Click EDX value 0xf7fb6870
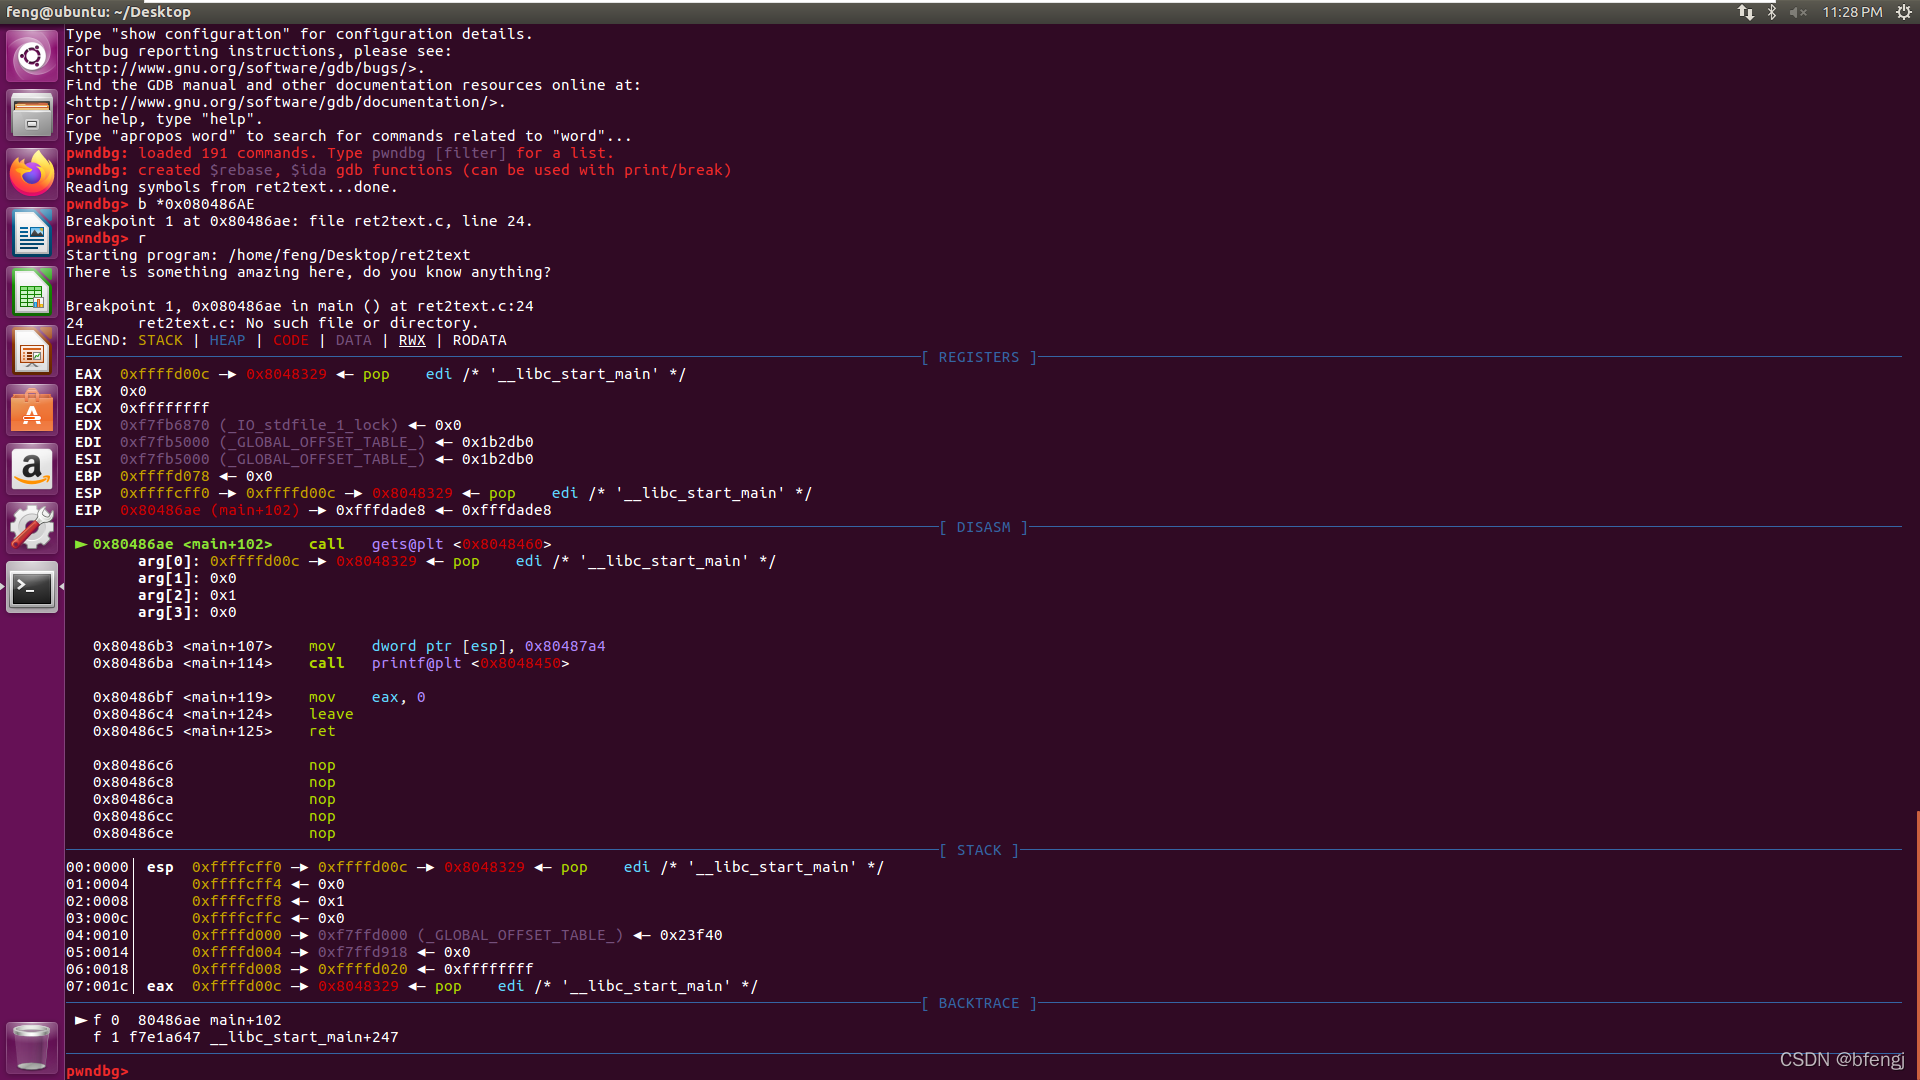Screen dimensions: 1920x1080 point(165,425)
